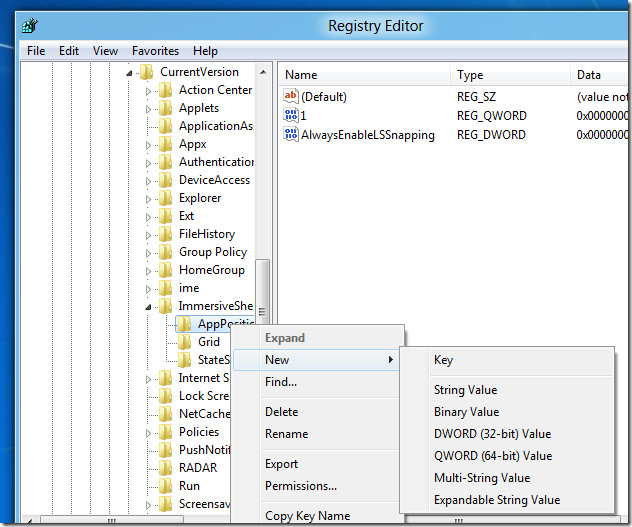Screen dimensions: 632x527
Task: Click the Run folder icon
Action: 165,486
